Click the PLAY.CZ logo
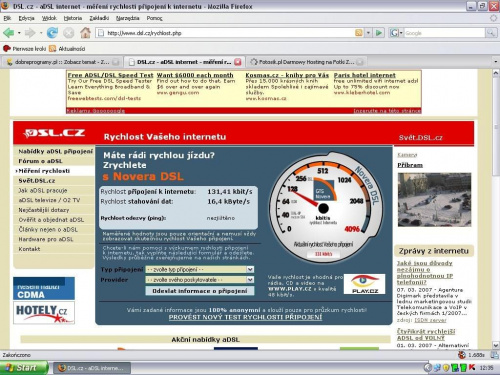 point(364,284)
